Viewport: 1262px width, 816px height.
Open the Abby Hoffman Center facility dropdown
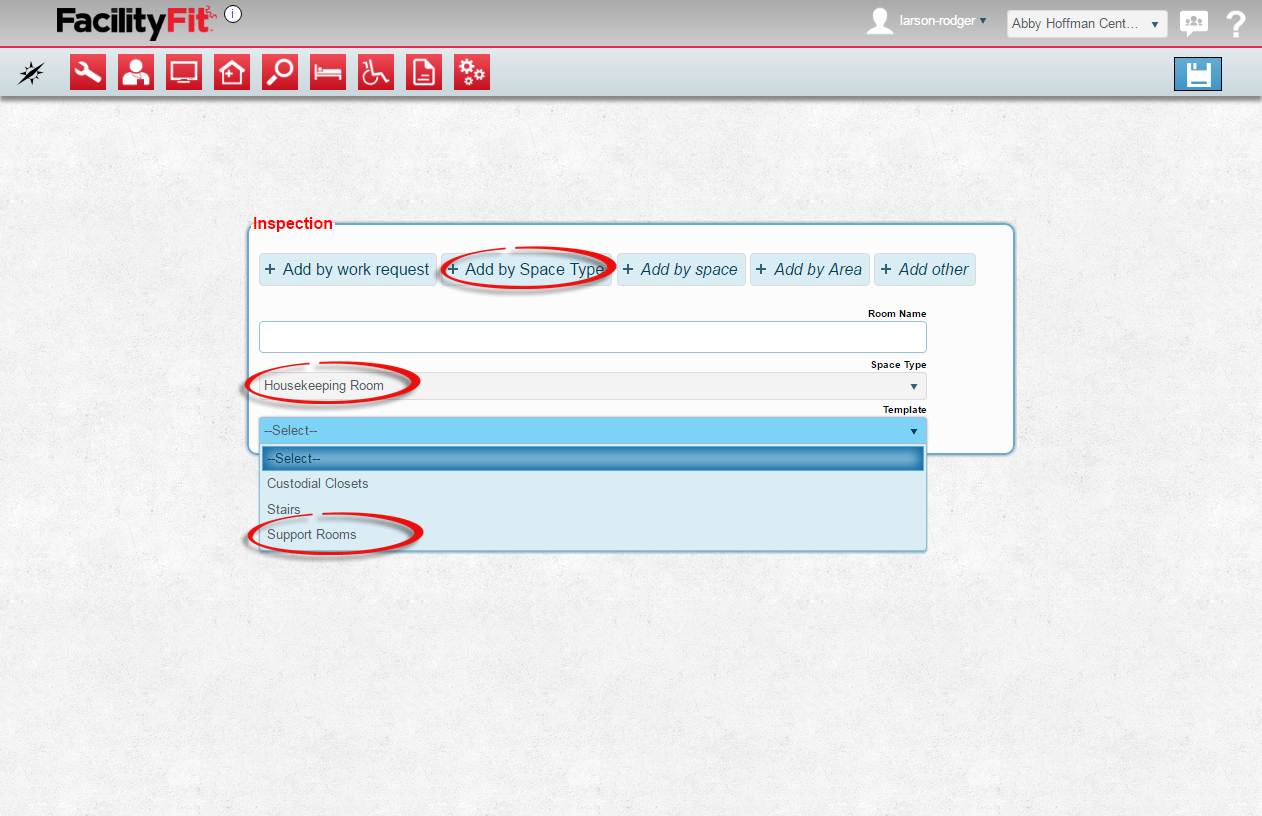[1086, 24]
